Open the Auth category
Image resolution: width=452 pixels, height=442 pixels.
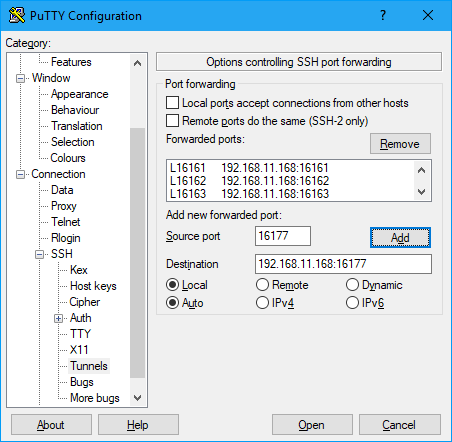tap(80, 318)
